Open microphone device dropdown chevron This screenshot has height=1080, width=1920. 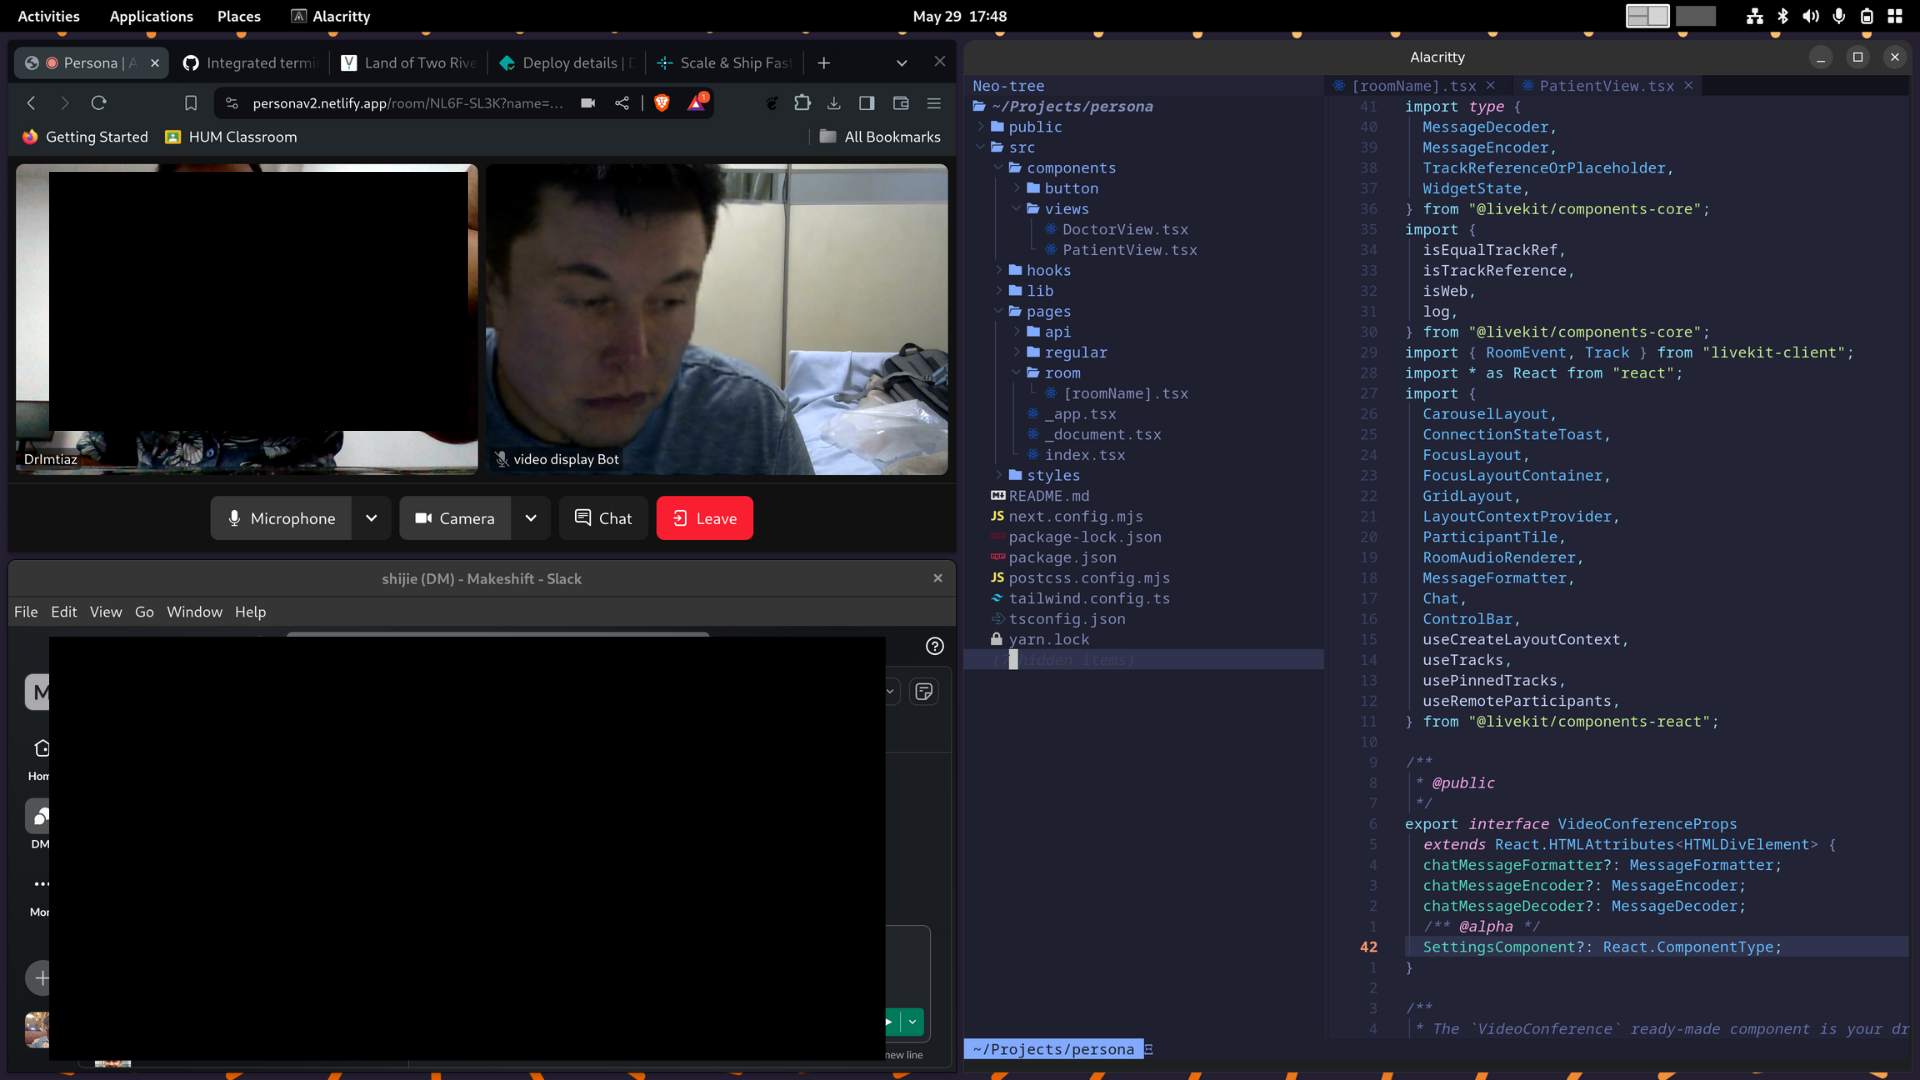pyautogui.click(x=371, y=518)
